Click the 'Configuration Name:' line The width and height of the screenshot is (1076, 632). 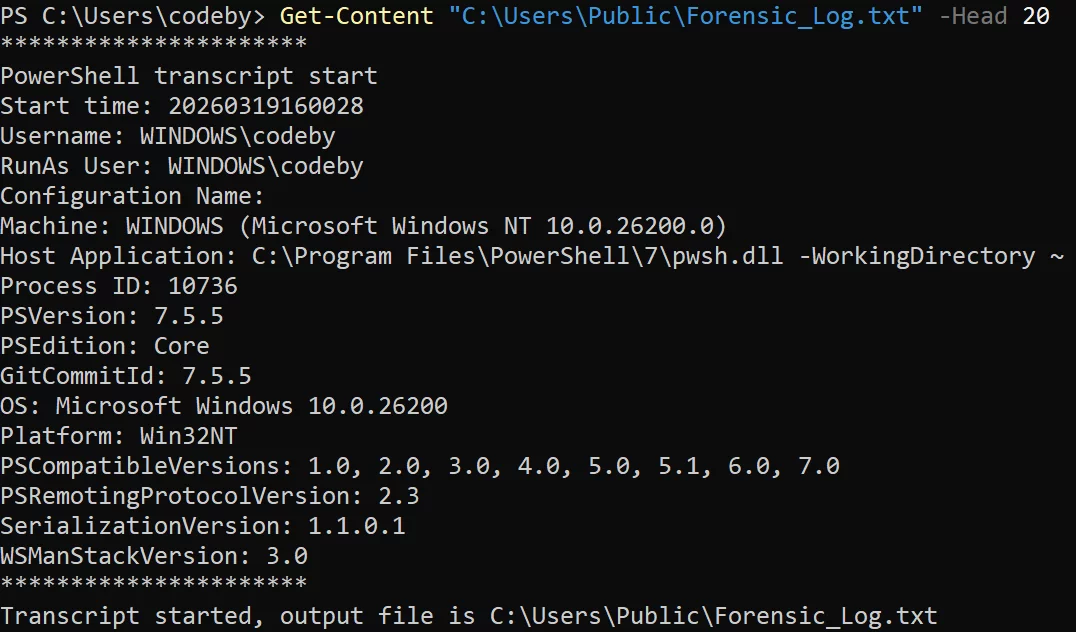[x=132, y=196]
